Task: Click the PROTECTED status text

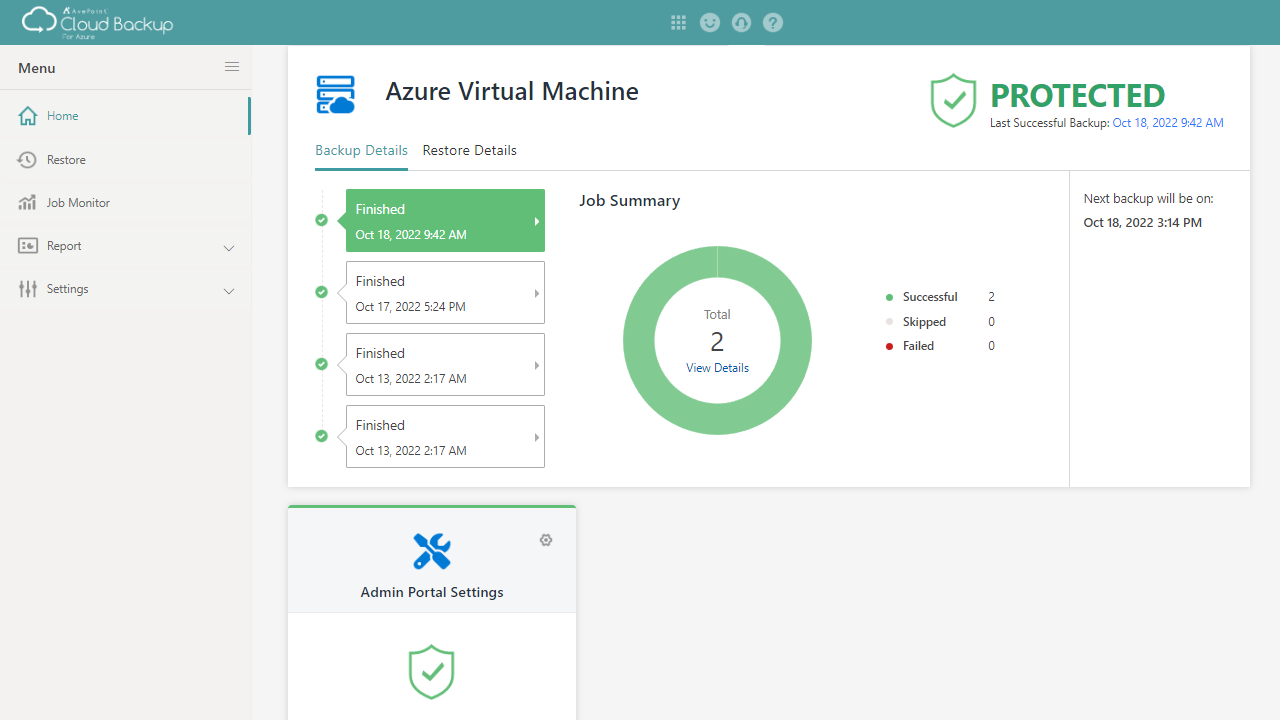Action: 1077,96
